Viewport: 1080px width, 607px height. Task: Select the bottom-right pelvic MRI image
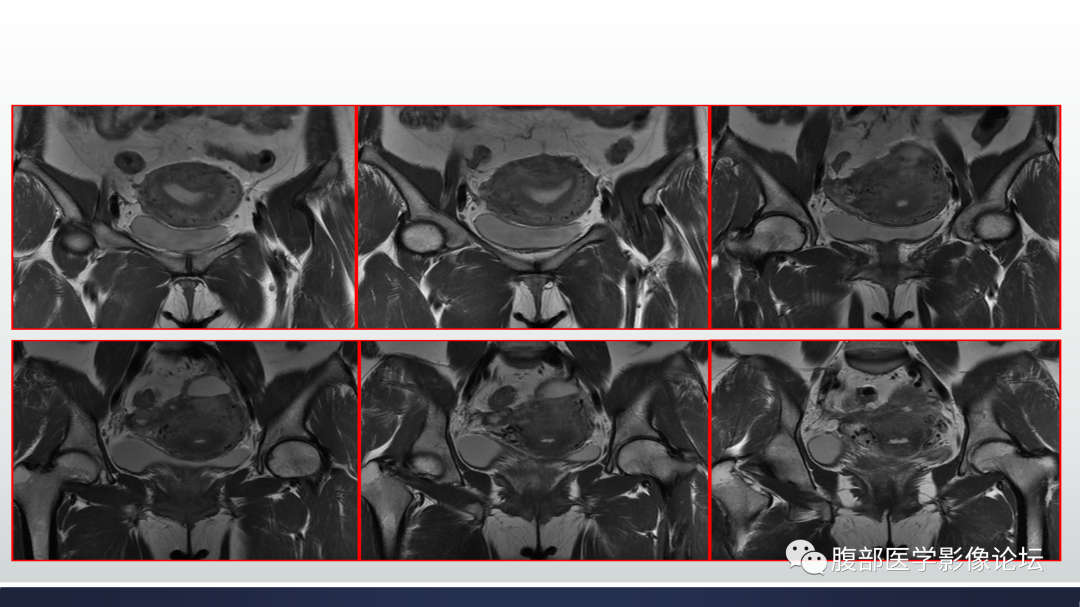click(x=886, y=450)
